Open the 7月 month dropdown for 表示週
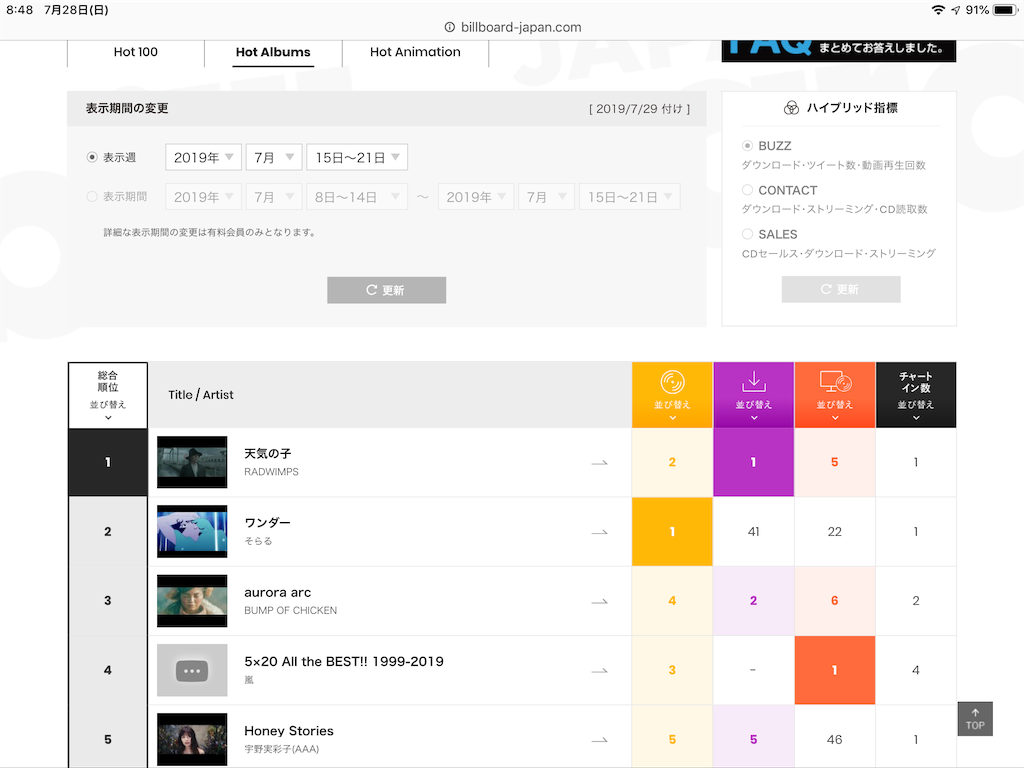Viewport: 1024px width, 768px height. 274,157
